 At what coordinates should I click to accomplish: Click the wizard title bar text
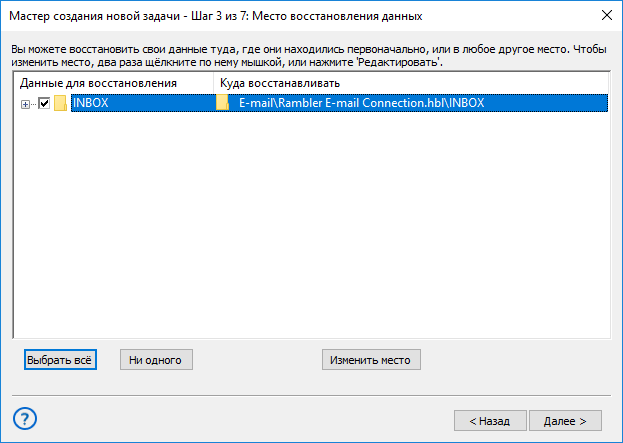(216, 16)
